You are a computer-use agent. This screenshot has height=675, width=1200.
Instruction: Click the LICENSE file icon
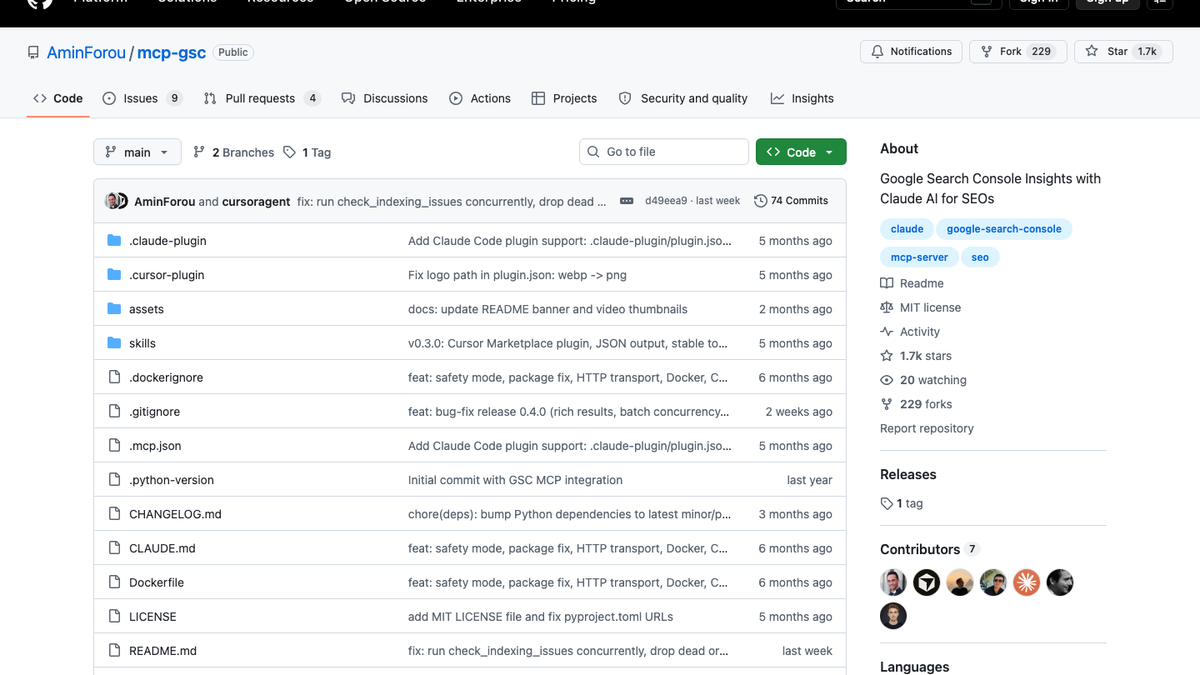tap(114, 616)
